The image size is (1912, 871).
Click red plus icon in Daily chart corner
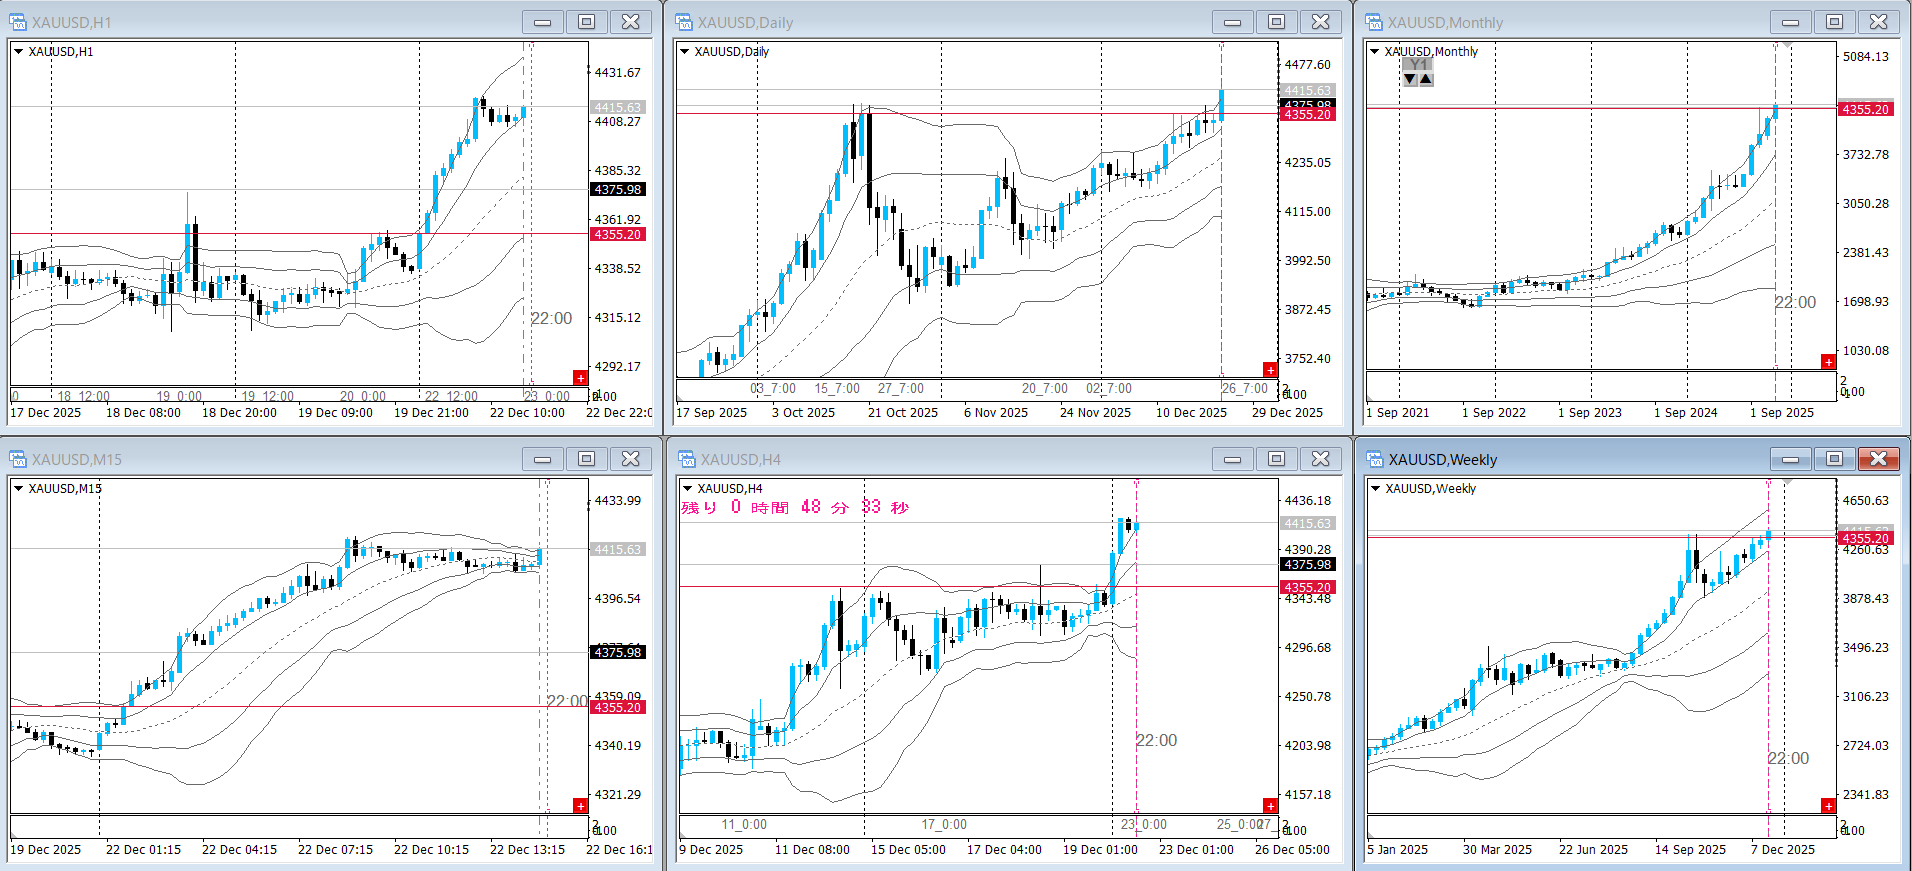pyautogui.click(x=1270, y=369)
